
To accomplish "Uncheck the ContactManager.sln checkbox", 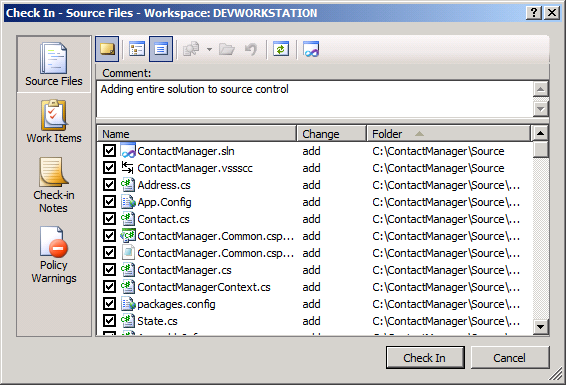I will click(109, 151).
